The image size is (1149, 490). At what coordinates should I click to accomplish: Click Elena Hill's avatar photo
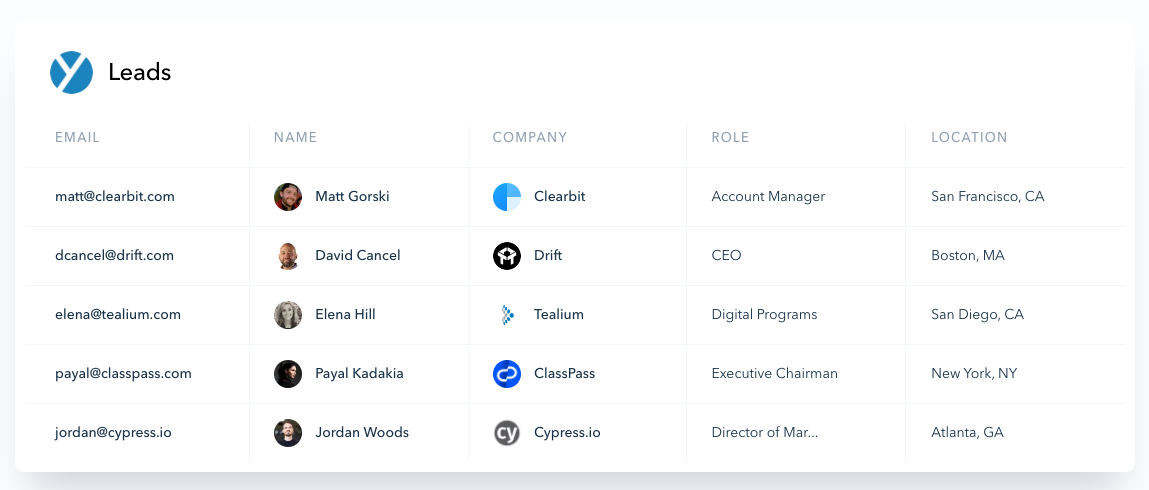point(288,315)
